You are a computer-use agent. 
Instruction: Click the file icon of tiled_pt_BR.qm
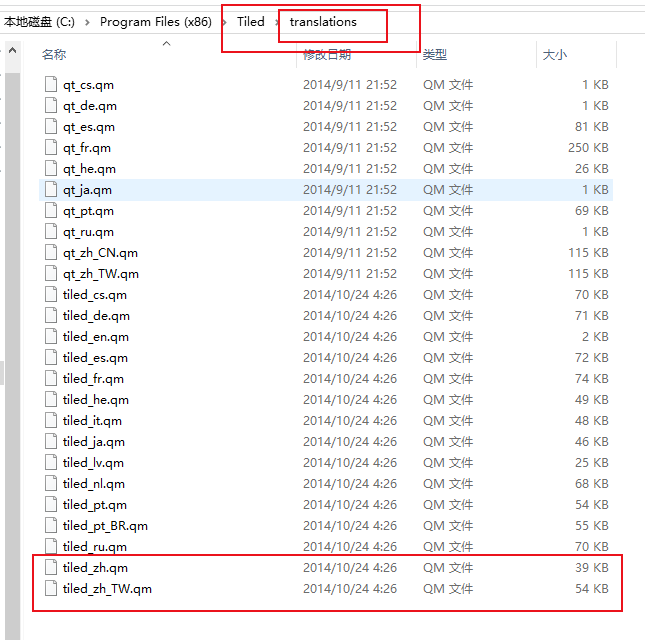click(51, 525)
